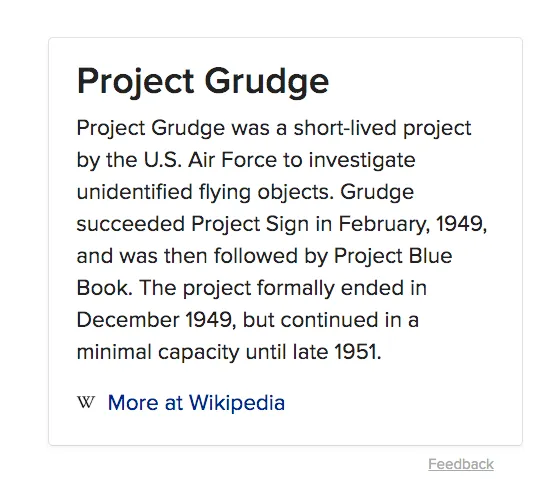Click the word 'Book.' starting the sixth line
544x479 pixels.
(105, 288)
